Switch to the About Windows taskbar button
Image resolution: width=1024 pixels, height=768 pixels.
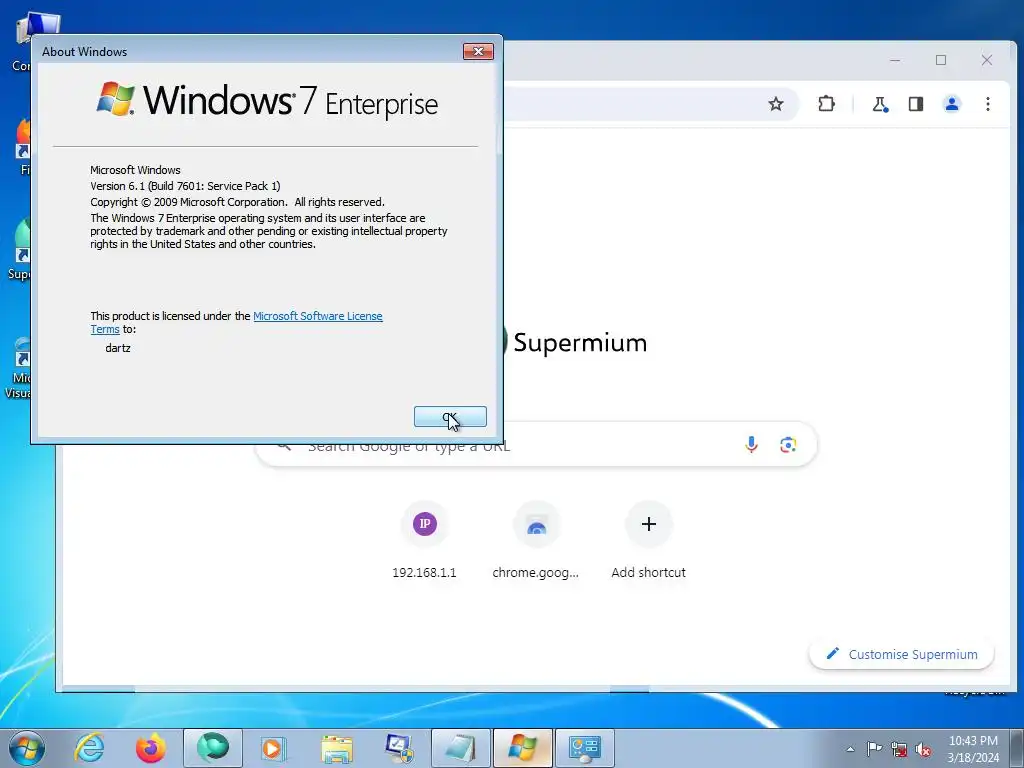(523, 748)
